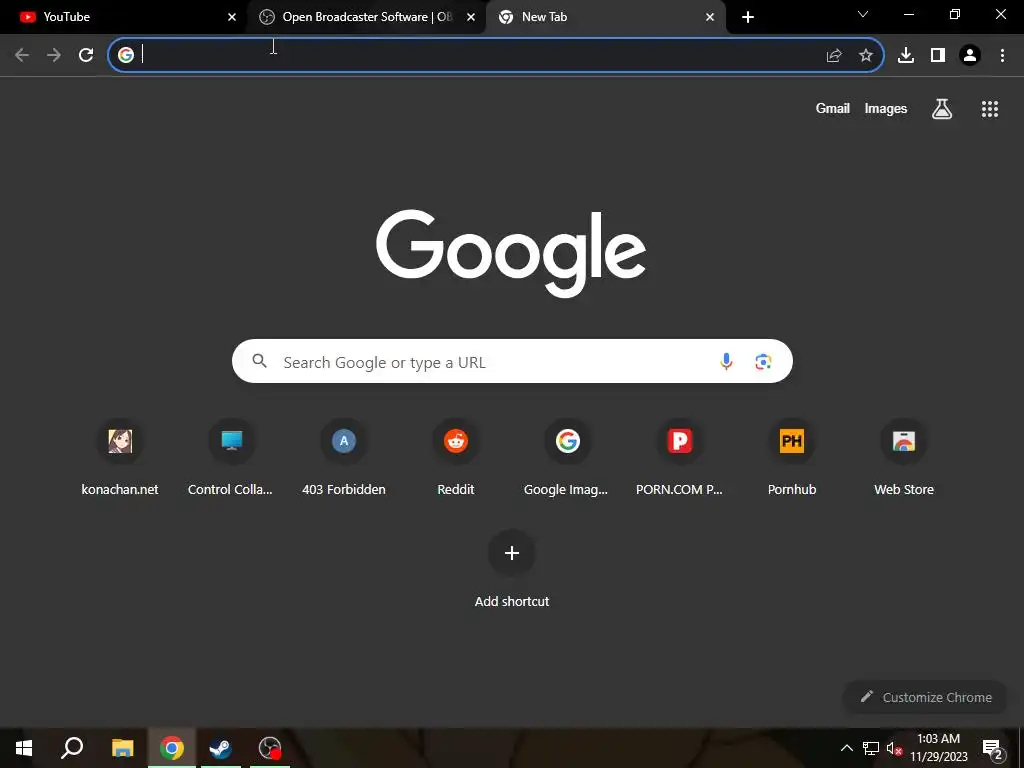This screenshot has width=1024, height=768.
Task: Open a new tab with the plus button
Action: coord(748,17)
